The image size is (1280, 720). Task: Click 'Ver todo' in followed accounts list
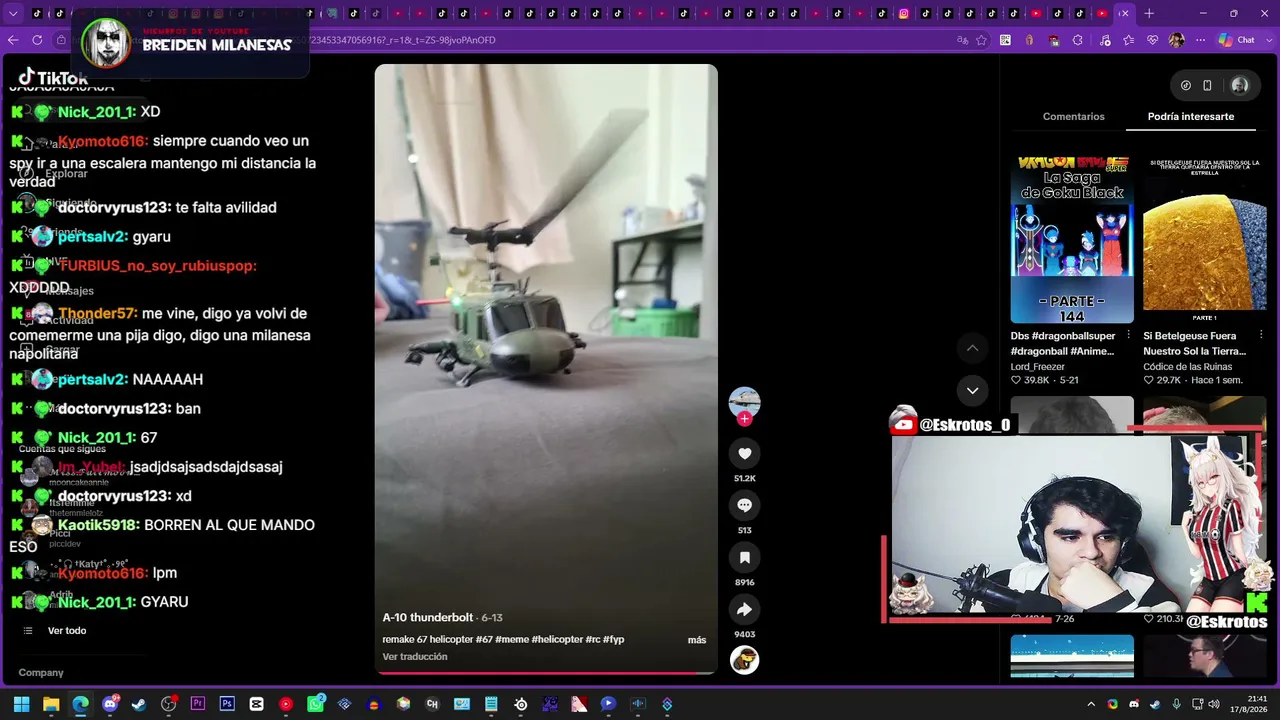click(67, 631)
